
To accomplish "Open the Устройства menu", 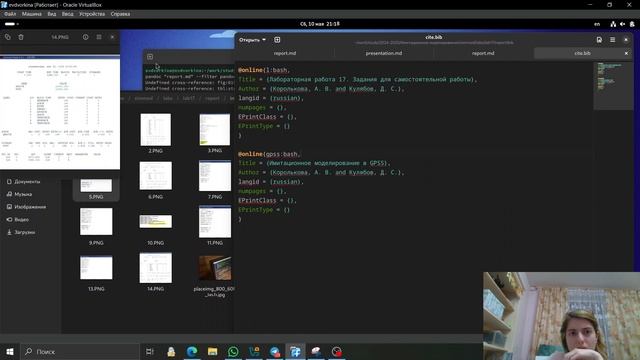I will pyautogui.click(x=92, y=14).
